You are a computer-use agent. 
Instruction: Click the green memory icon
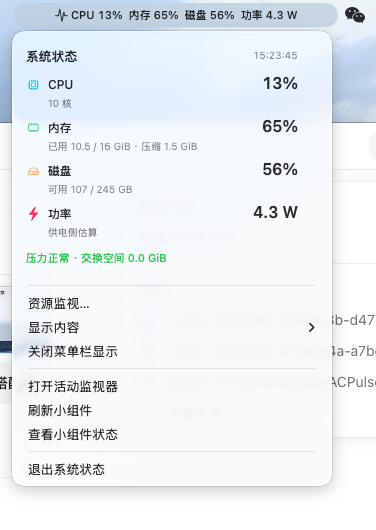coord(33,127)
